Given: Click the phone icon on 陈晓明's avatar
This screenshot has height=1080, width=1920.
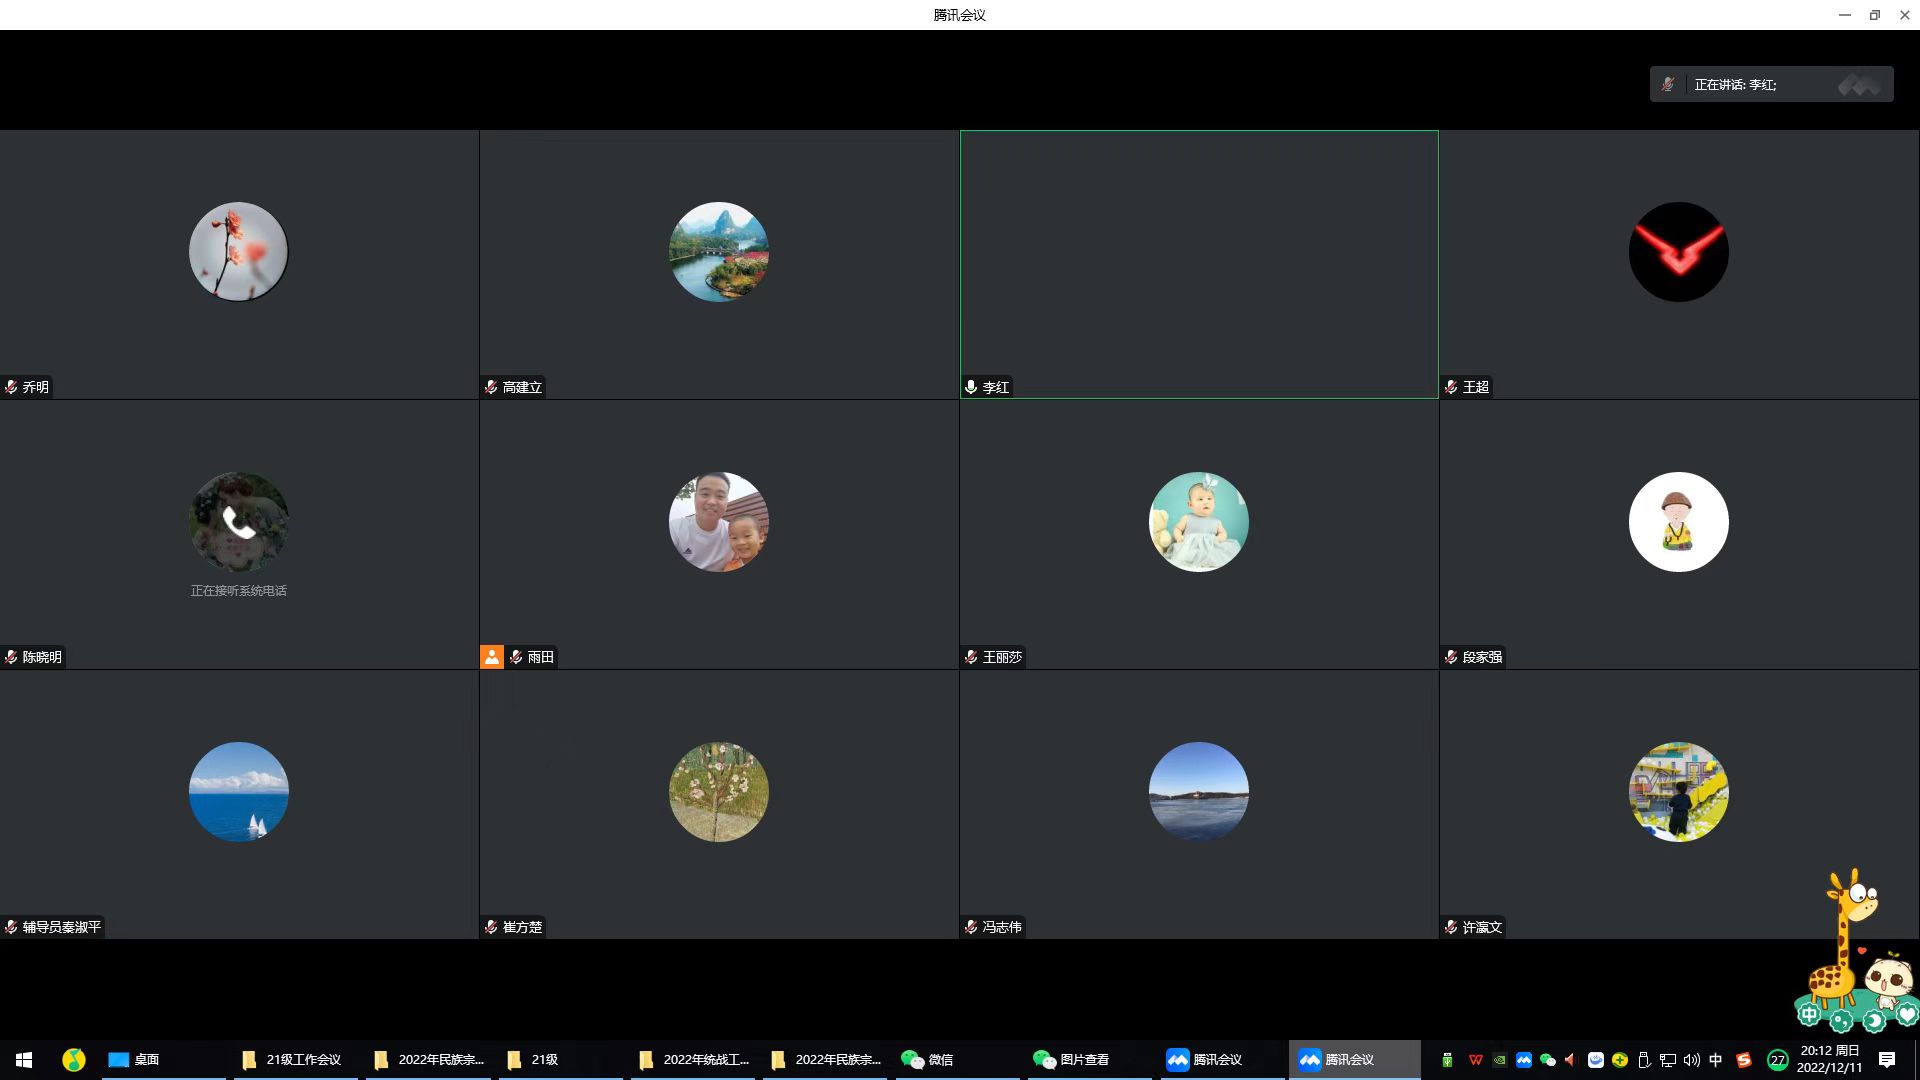Looking at the screenshot, I should pos(238,522).
